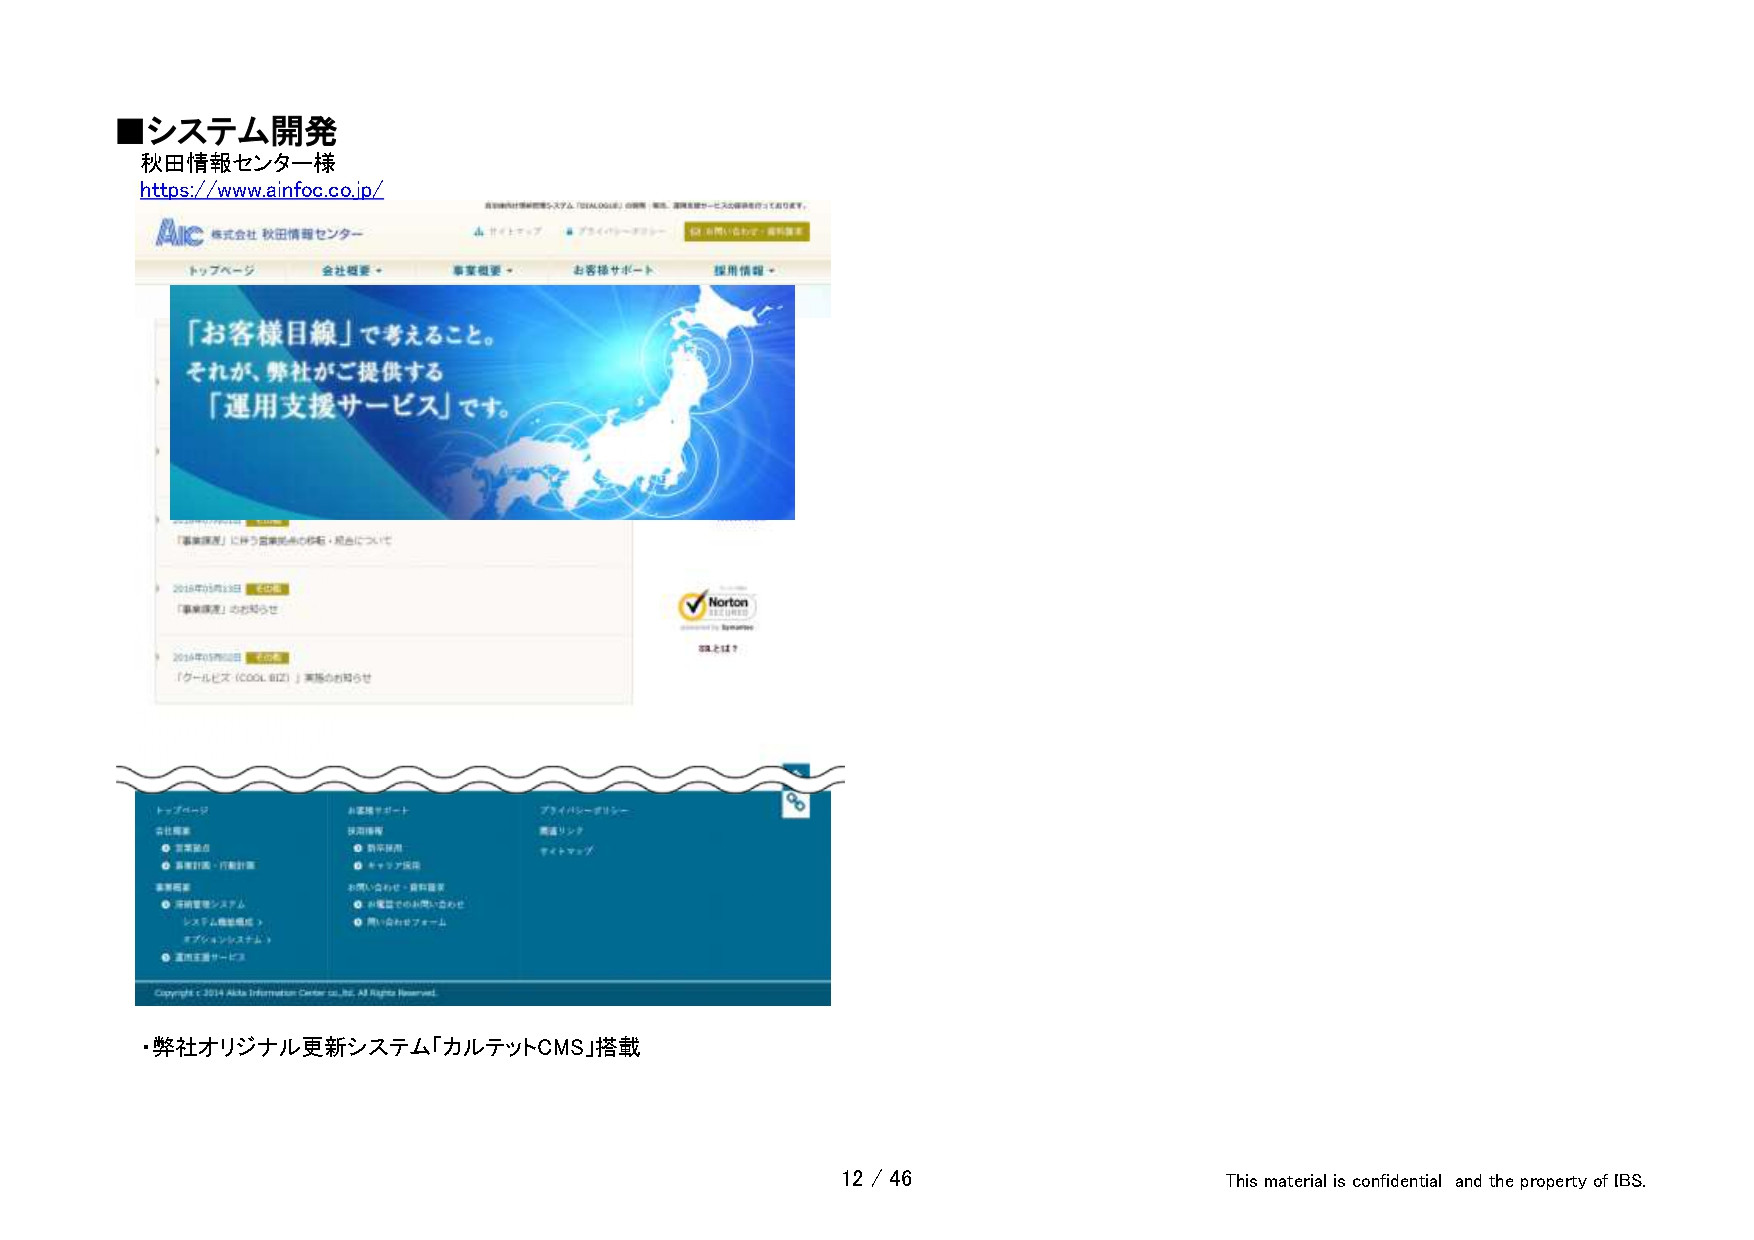Click the お問い合わせ・資料請求 gold button
This screenshot has width=1754, height=1240.
(749, 233)
